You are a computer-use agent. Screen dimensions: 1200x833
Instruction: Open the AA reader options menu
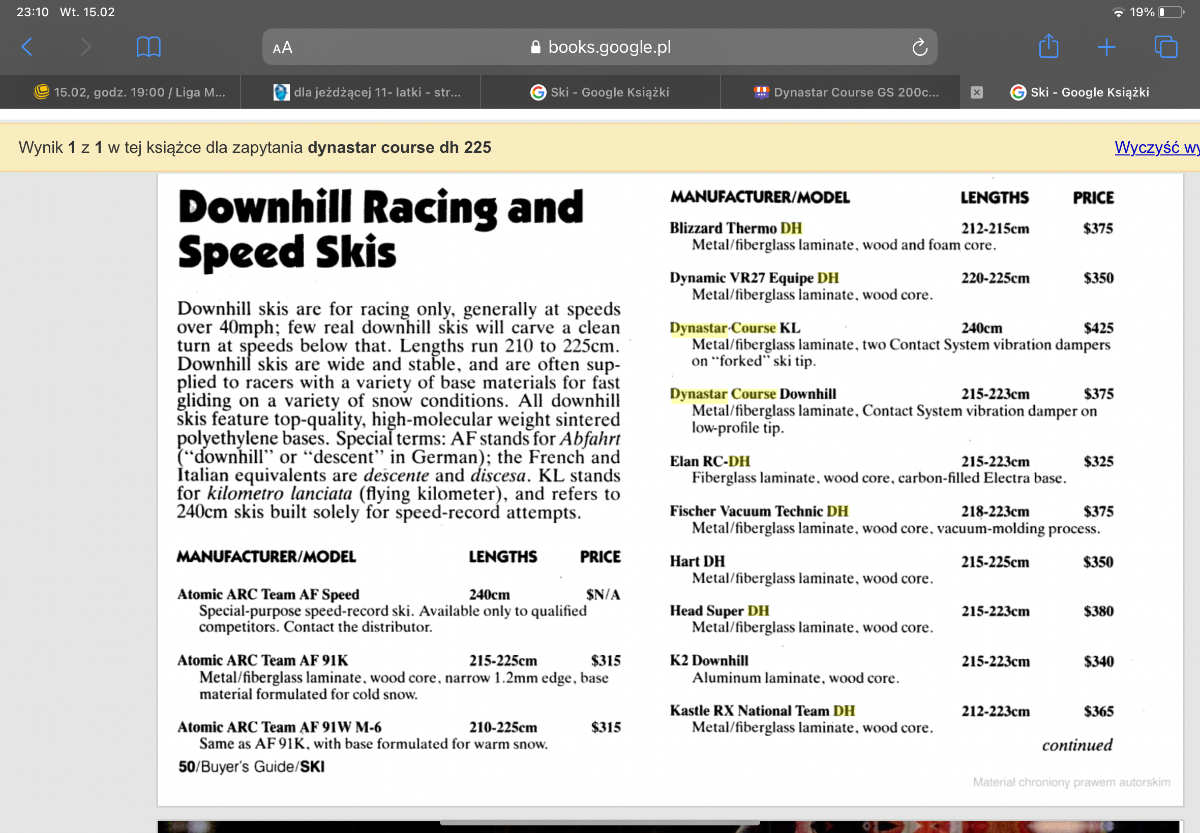point(283,47)
